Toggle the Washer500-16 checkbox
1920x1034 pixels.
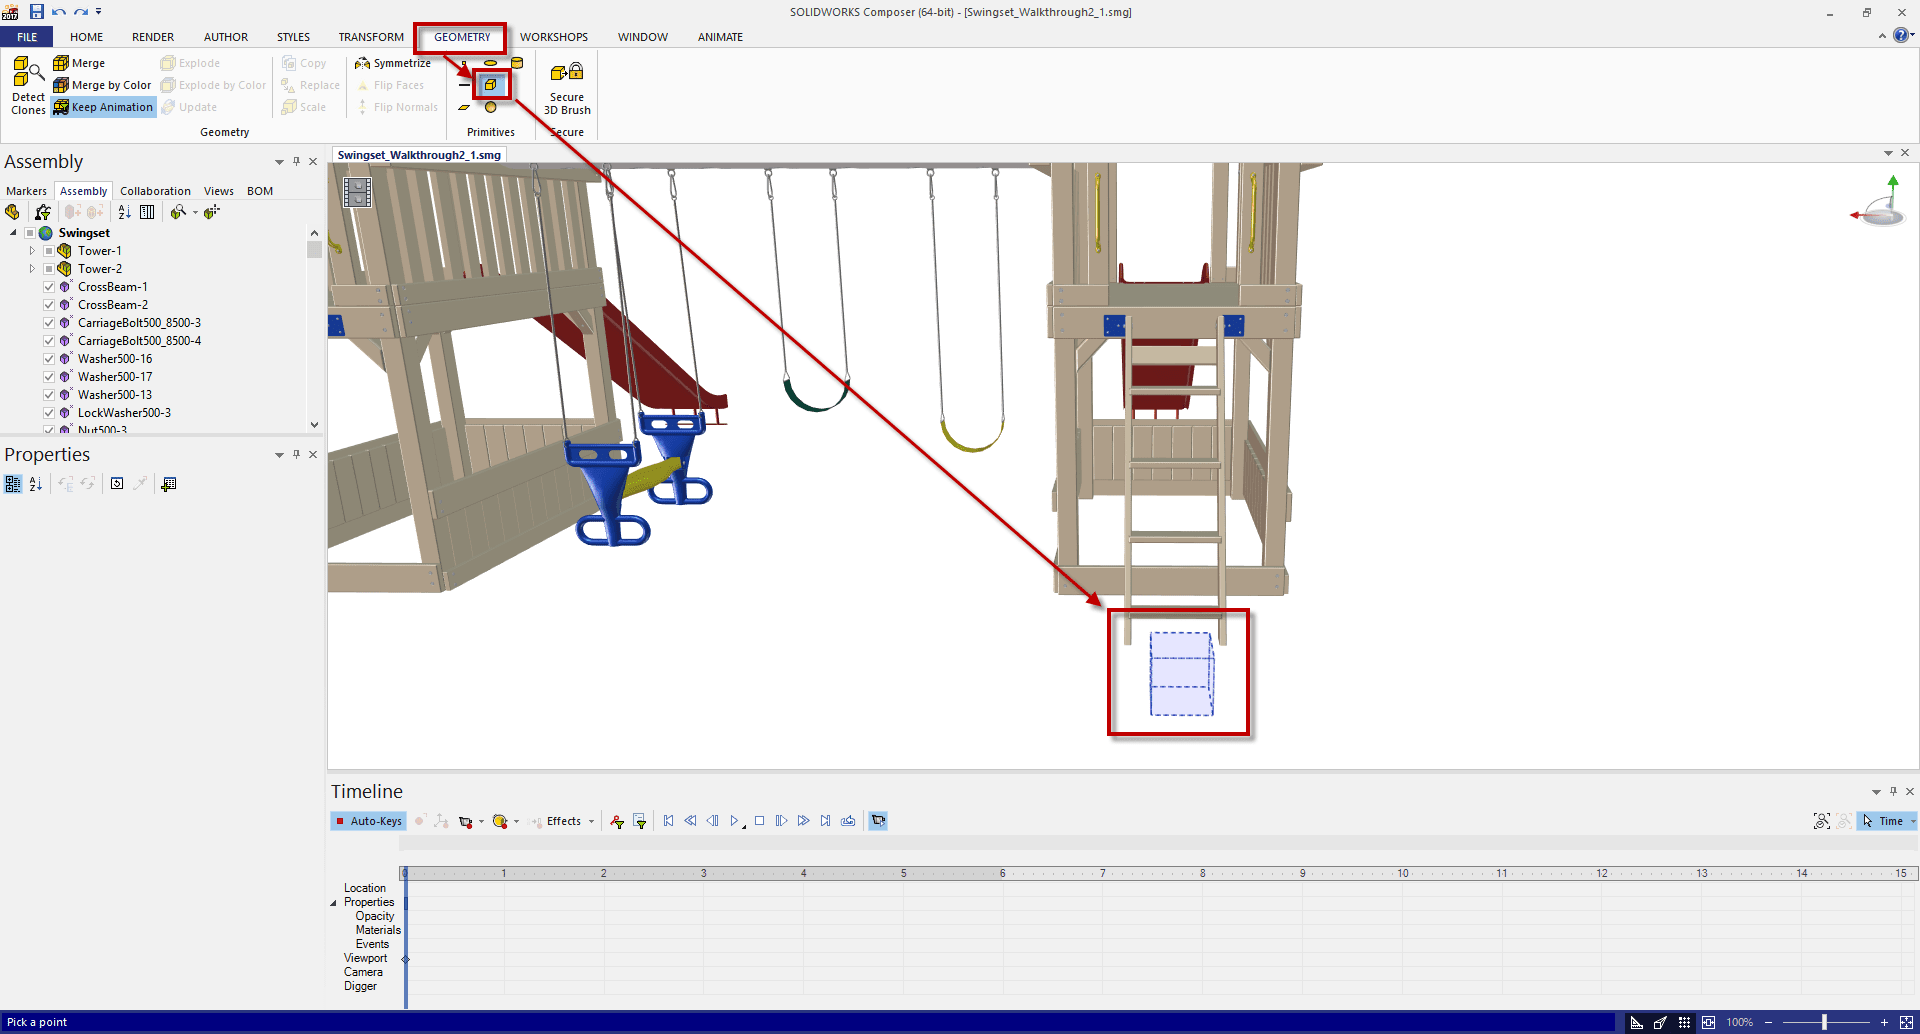click(x=49, y=359)
